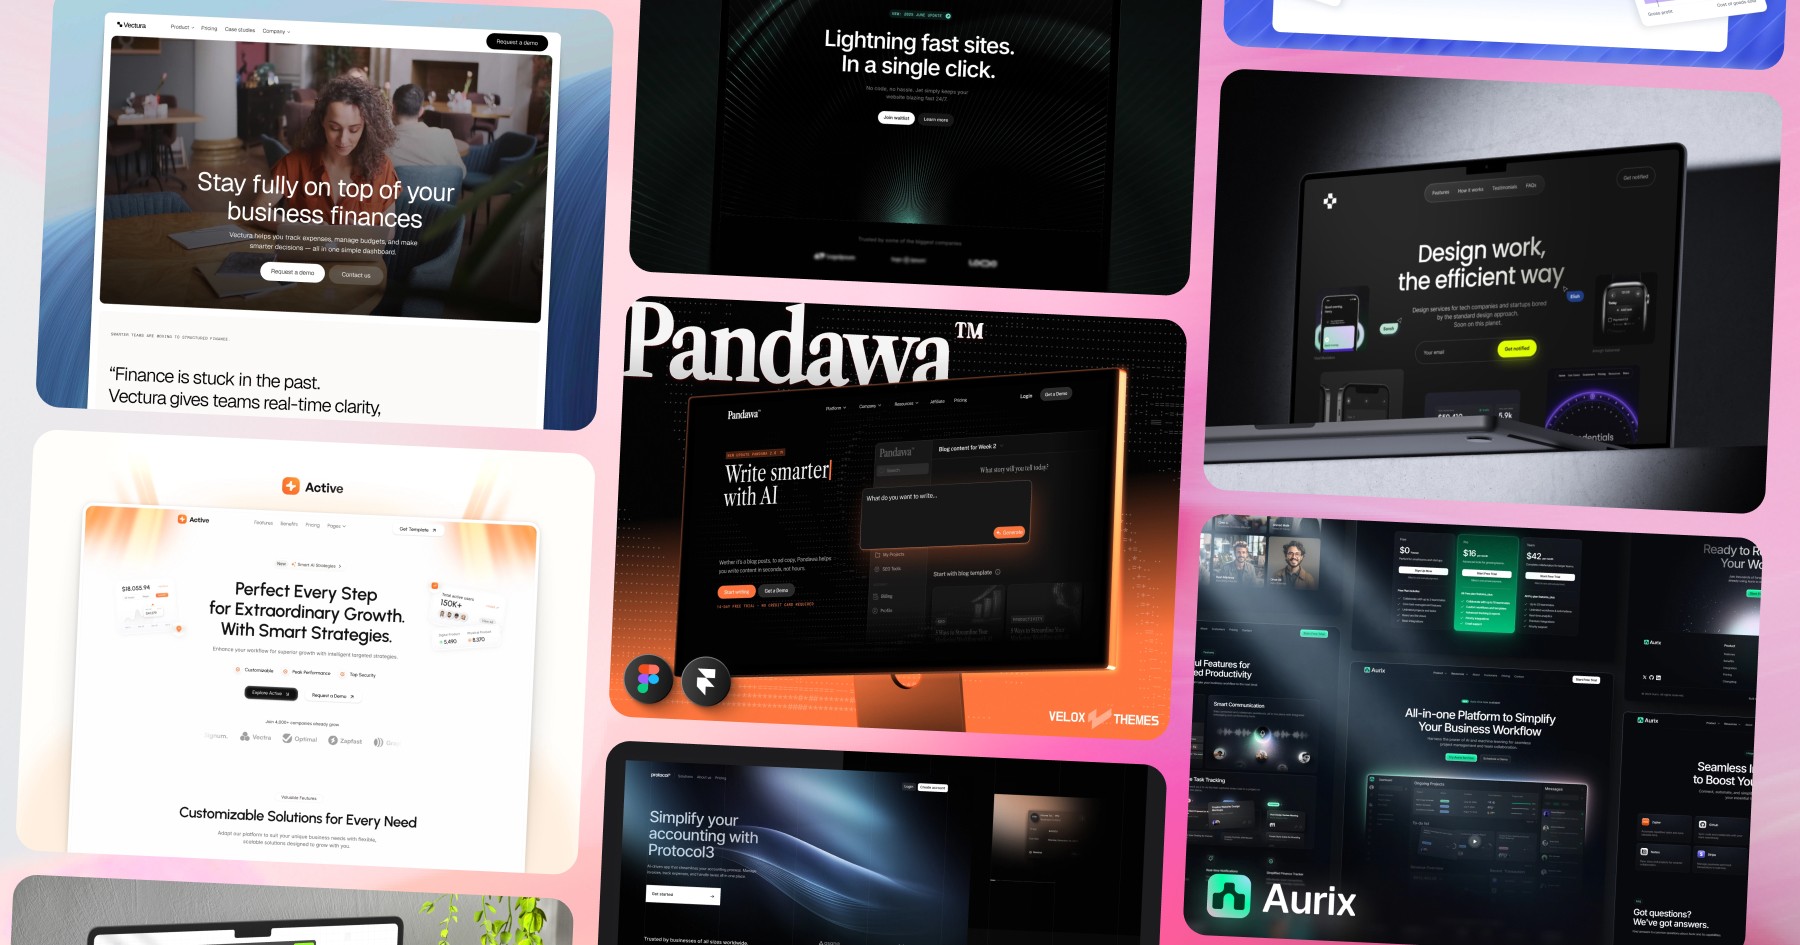Click Contact us on the Vectura hero

[x=356, y=275]
